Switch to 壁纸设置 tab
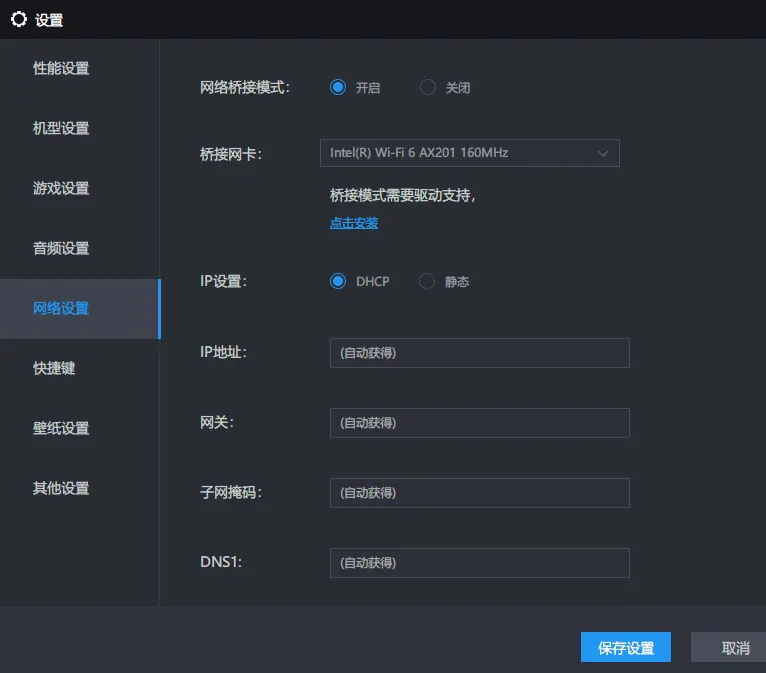The image size is (766, 673). coord(61,429)
